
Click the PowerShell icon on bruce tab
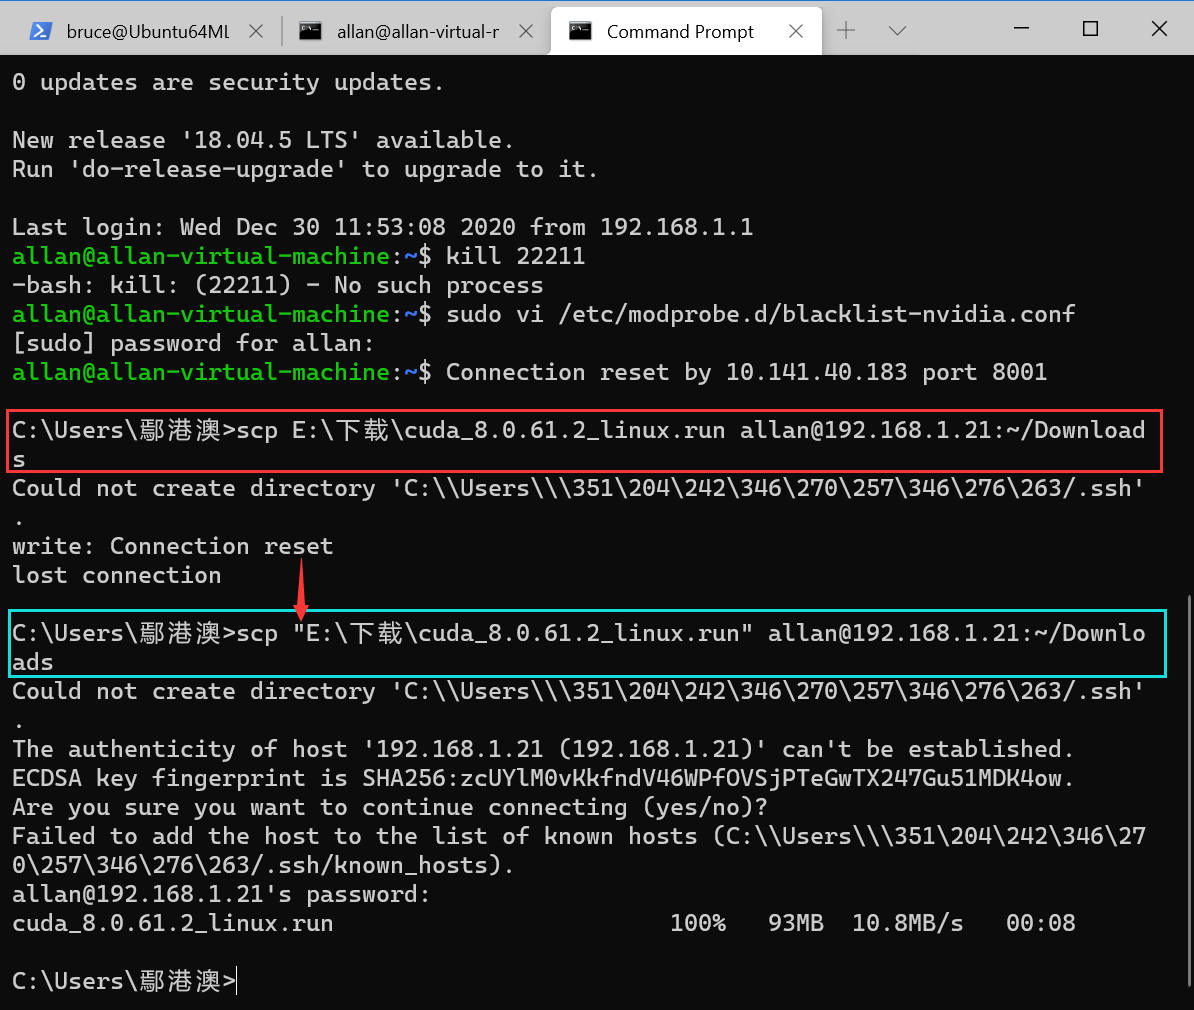[x=40, y=31]
